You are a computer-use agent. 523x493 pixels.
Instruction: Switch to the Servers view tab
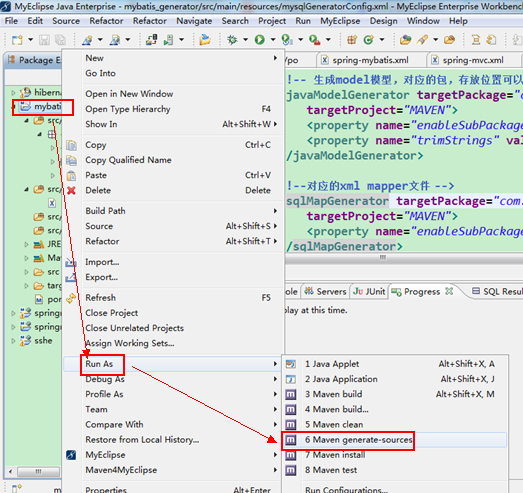(x=326, y=292)
